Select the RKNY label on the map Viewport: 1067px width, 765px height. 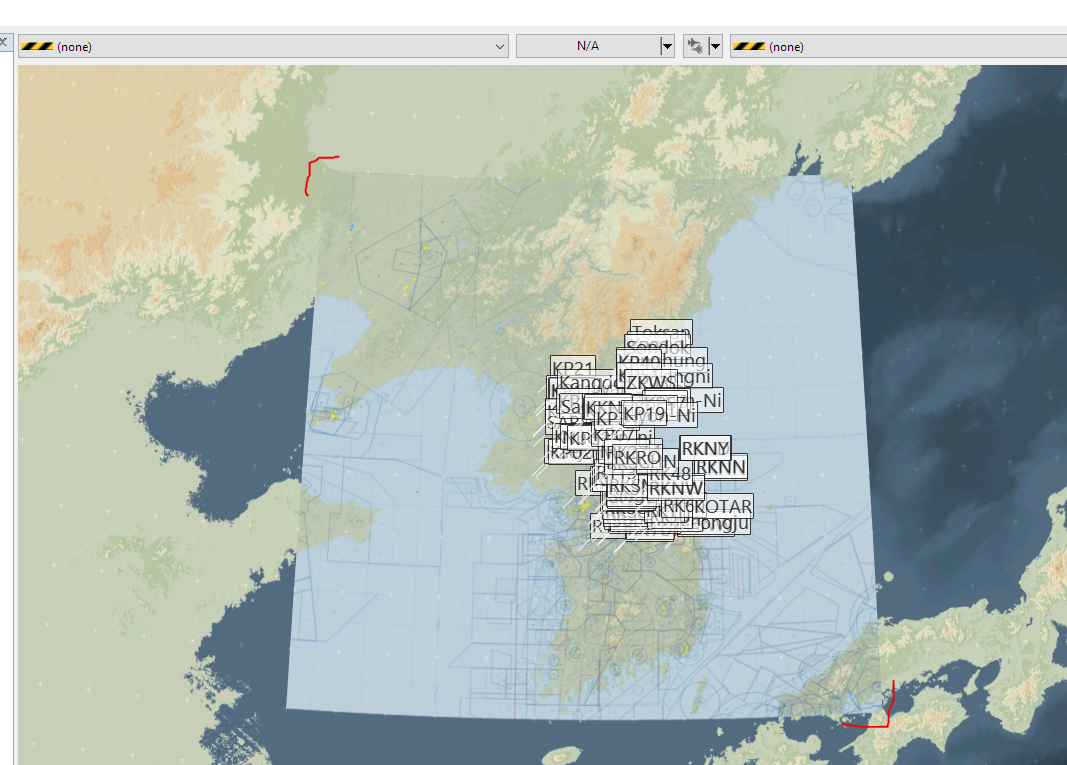pyautogui.click(x=705, y=449)
